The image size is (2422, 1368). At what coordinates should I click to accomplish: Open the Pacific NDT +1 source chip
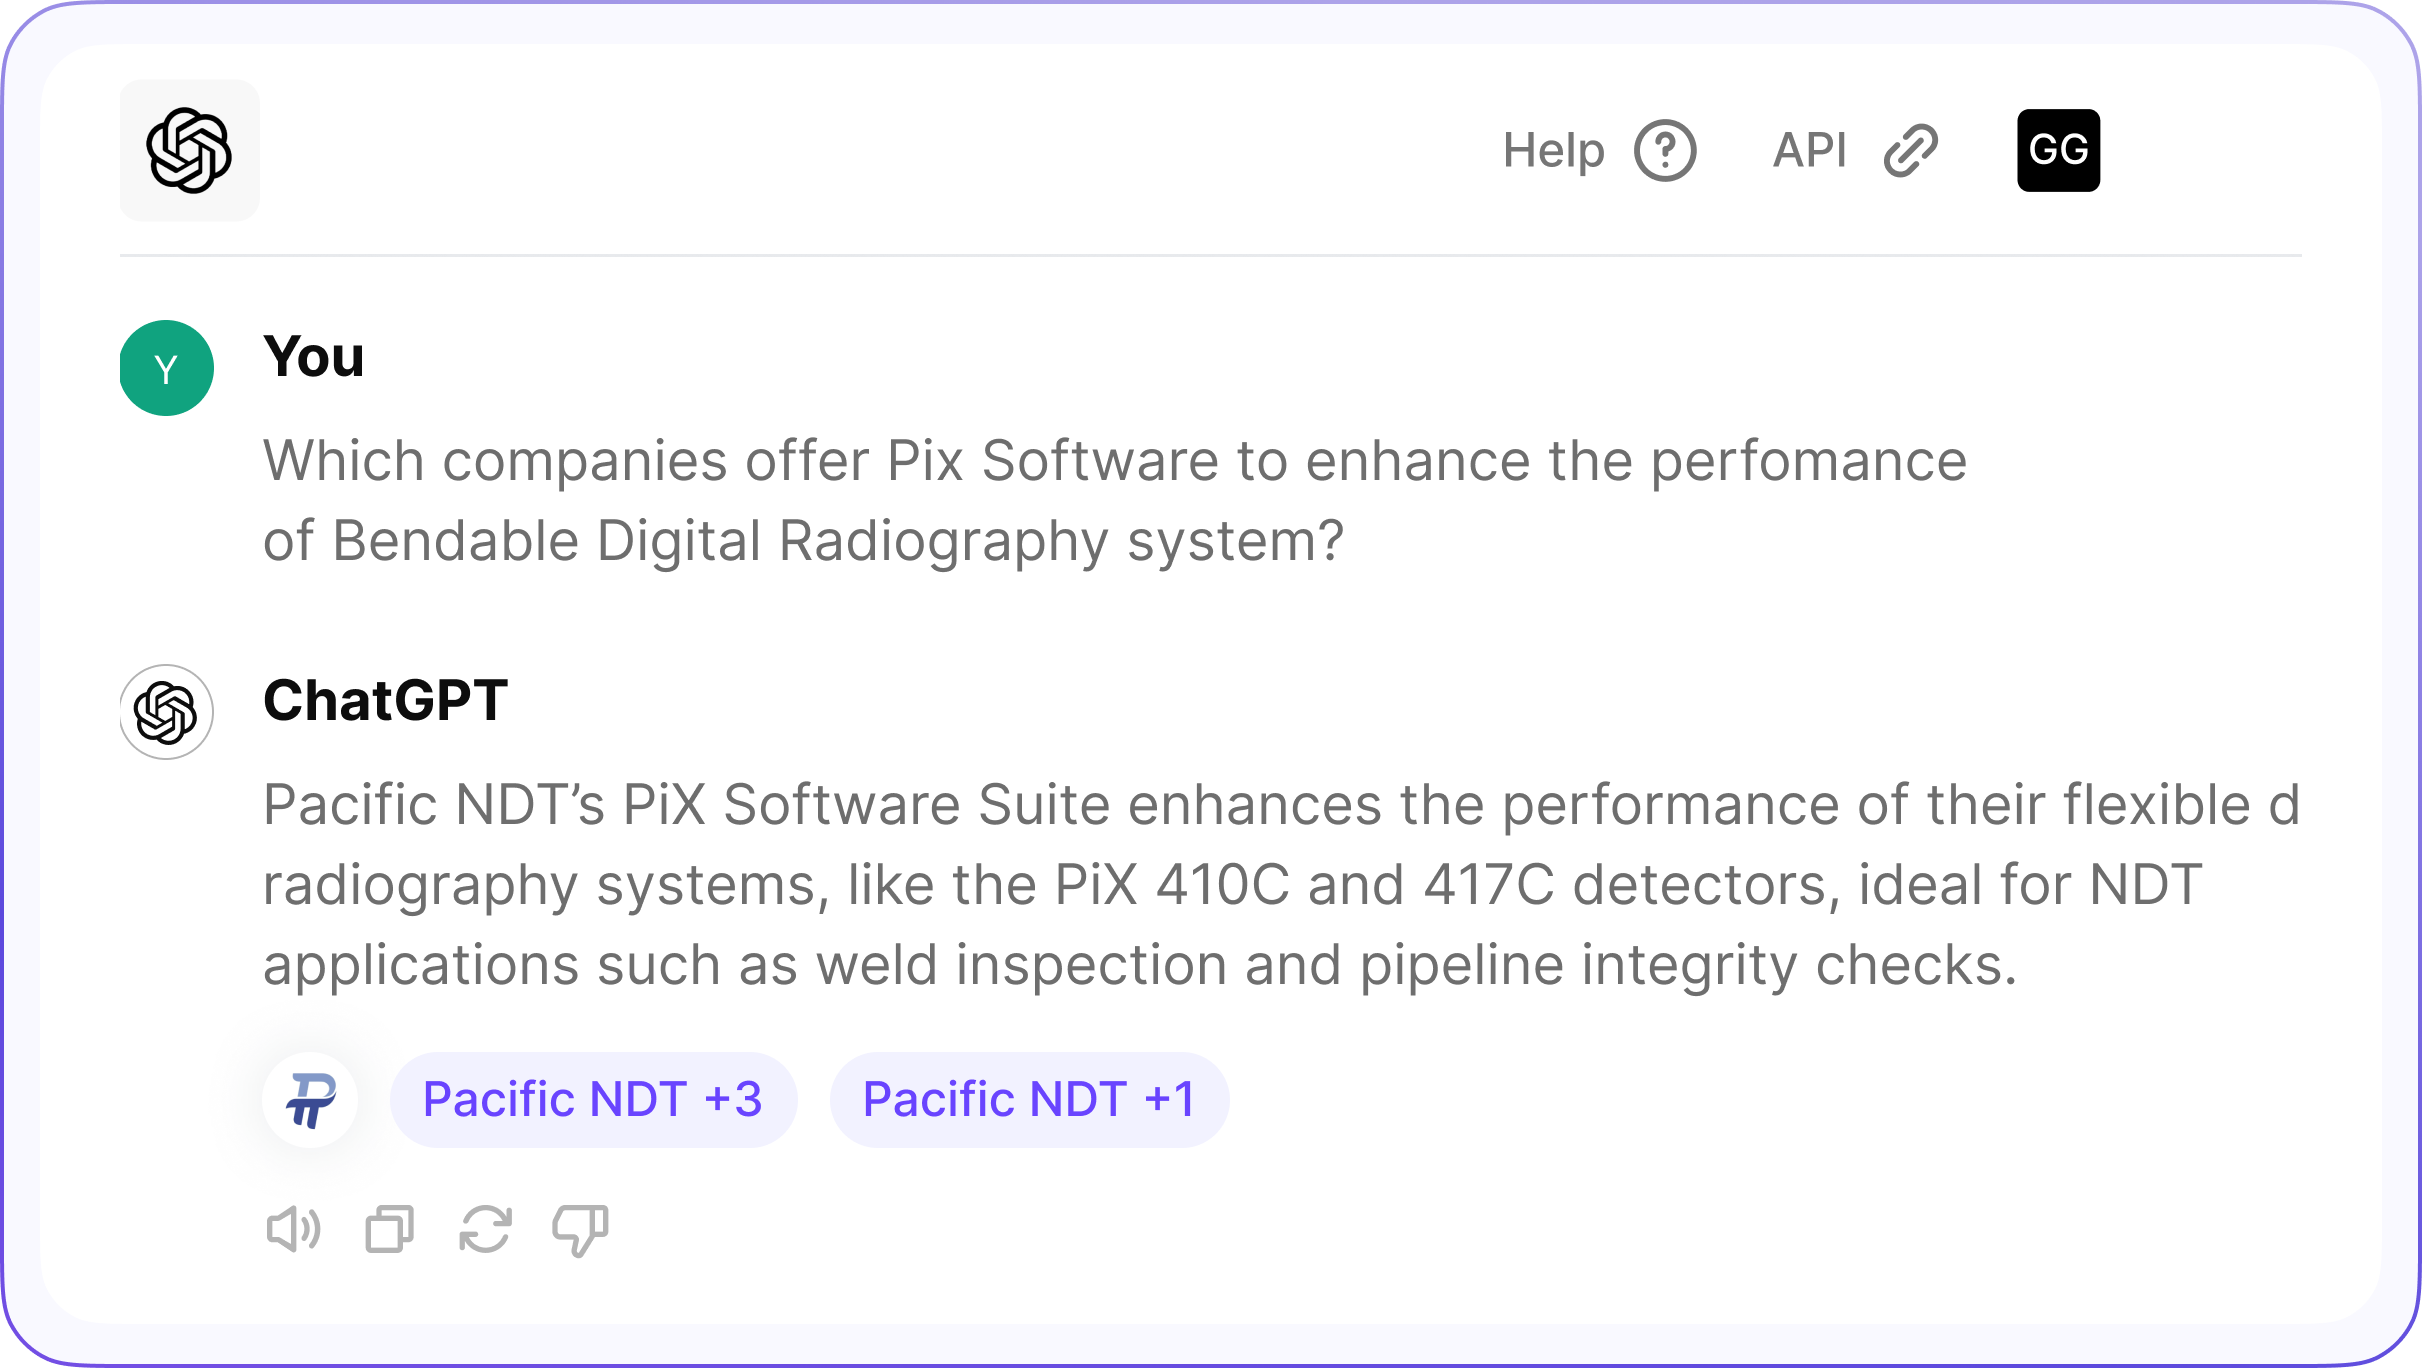(x=1029, y=1100)
